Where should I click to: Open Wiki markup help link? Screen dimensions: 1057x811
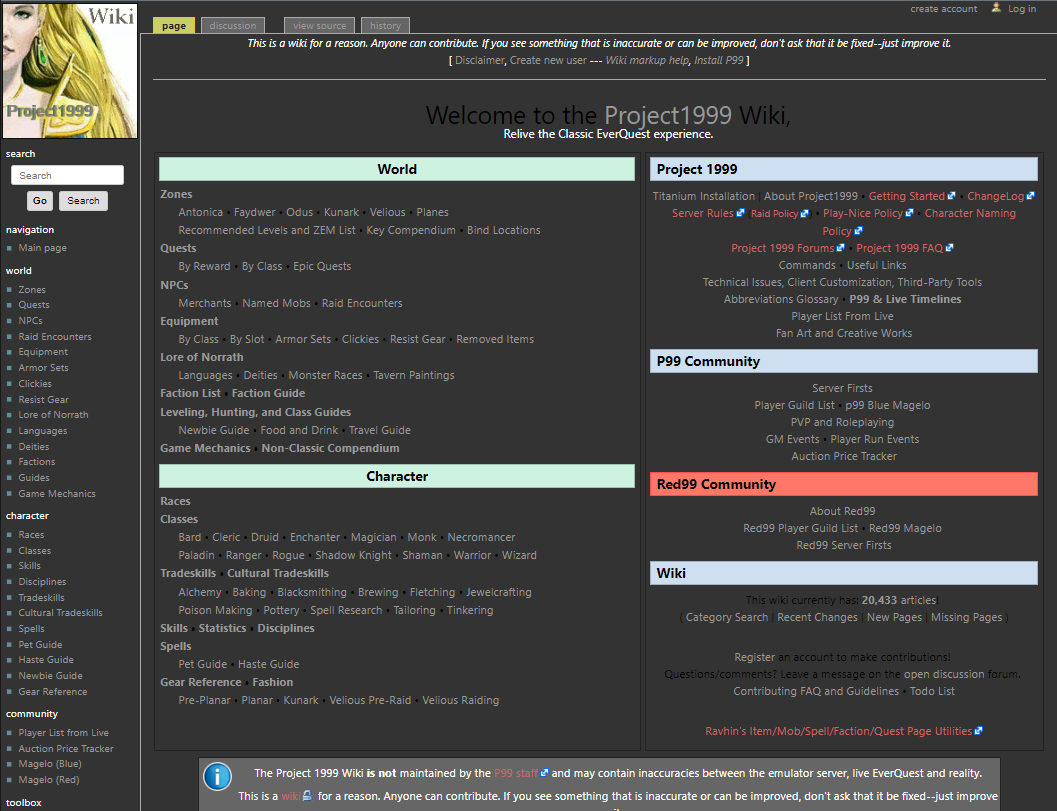[x=647, y=60]
